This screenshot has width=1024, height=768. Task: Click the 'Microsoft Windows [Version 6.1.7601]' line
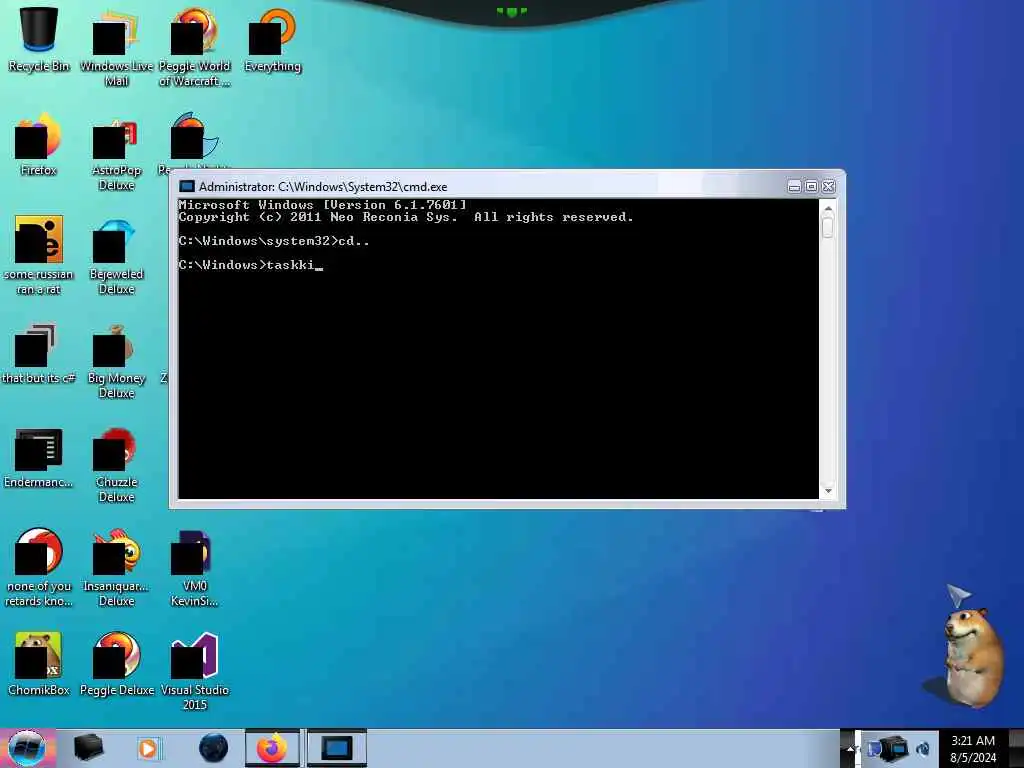click(x=323, y=205)
